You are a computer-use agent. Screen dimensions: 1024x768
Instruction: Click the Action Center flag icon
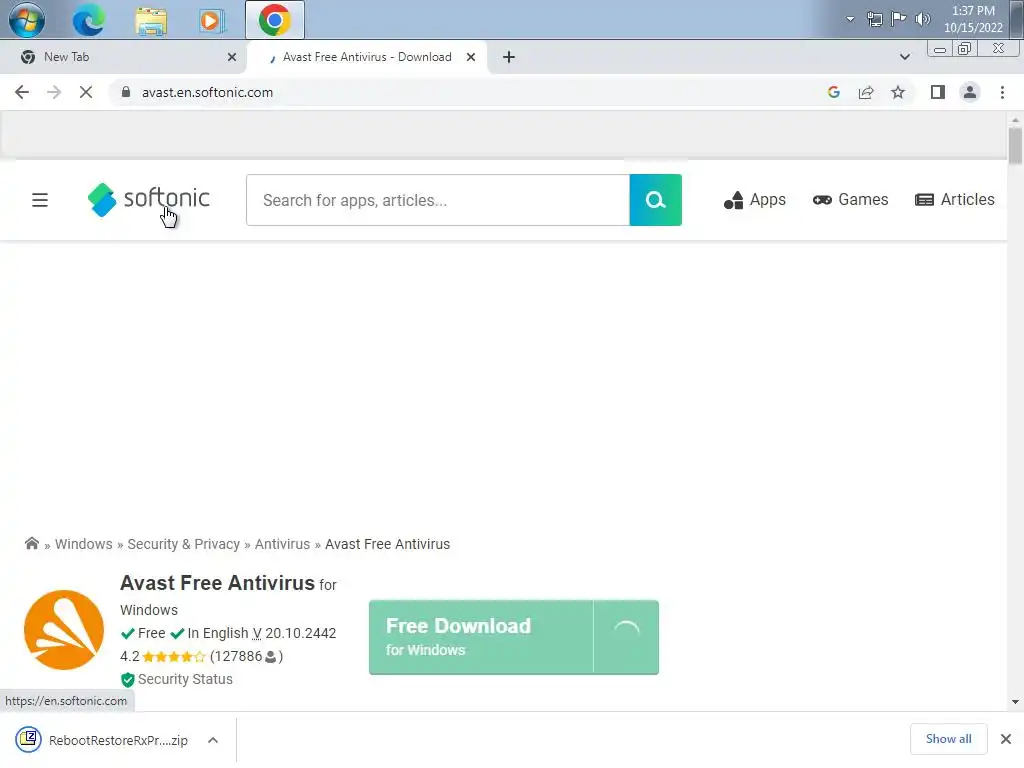pos(899,18)
